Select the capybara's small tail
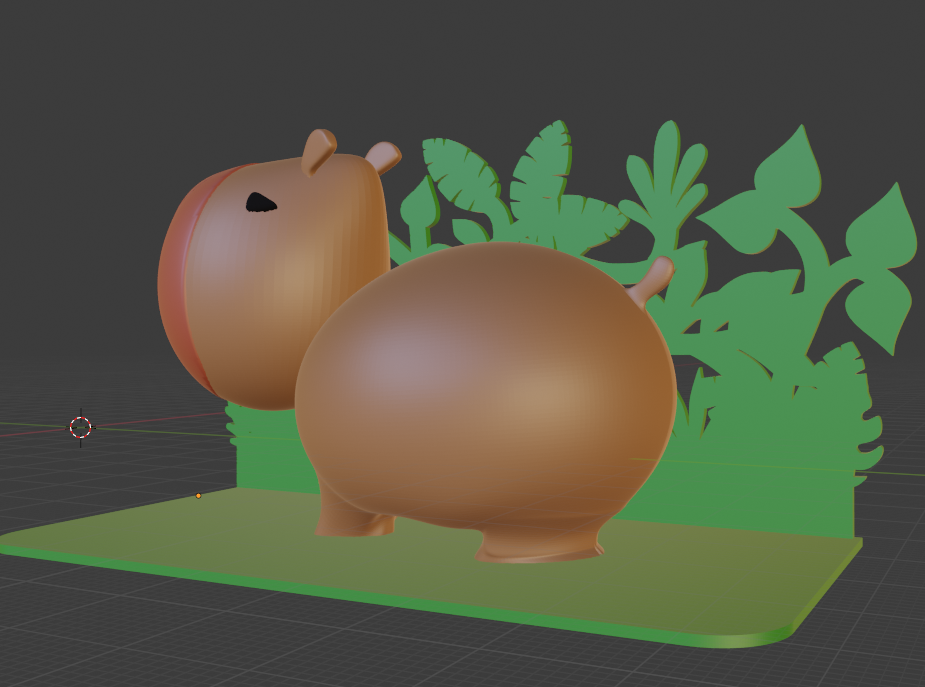 click(x=652, y=280)
